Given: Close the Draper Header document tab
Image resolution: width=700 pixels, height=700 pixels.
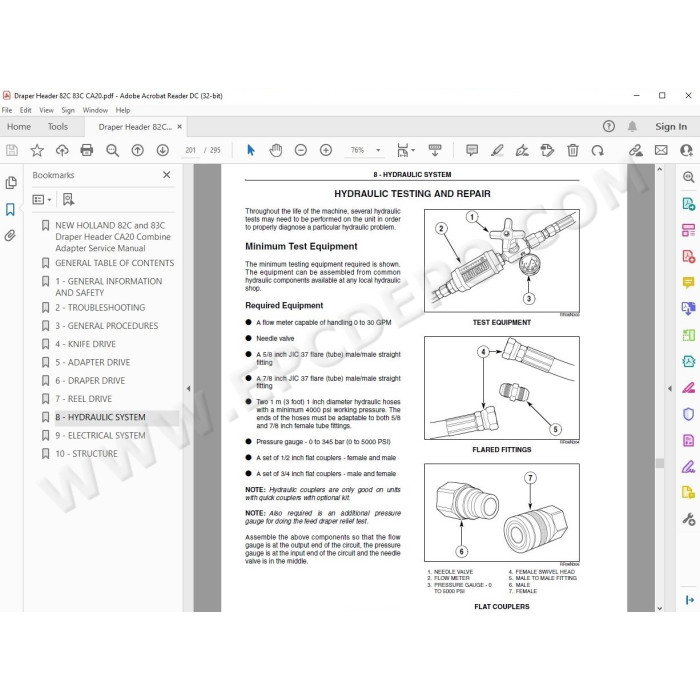Looking at the screenshot, I should 179,127.
